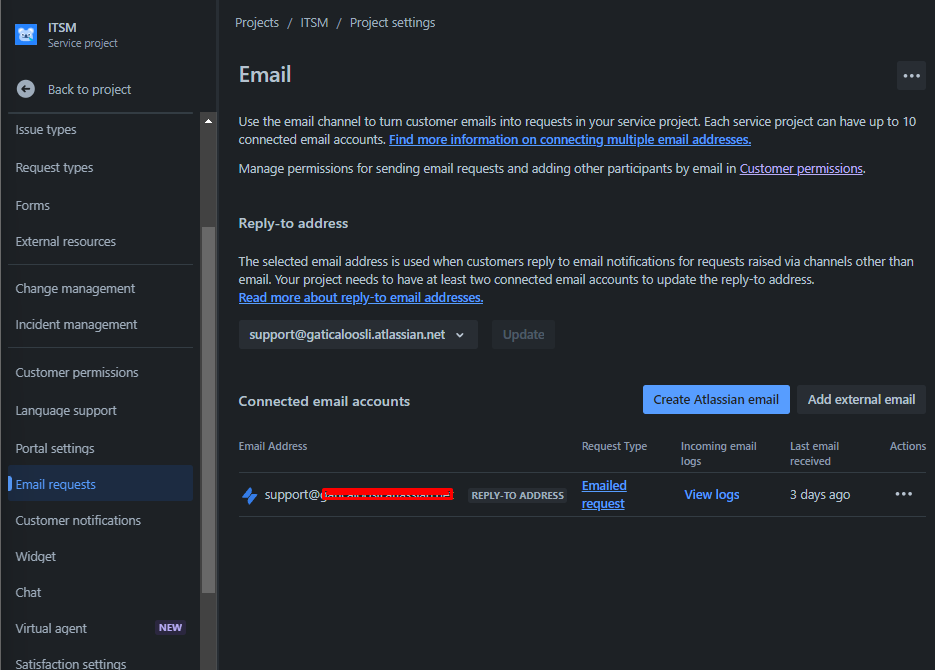Click the Incoming email logs column header
Viewport: 935px width, 670px height.
(719, 454)
